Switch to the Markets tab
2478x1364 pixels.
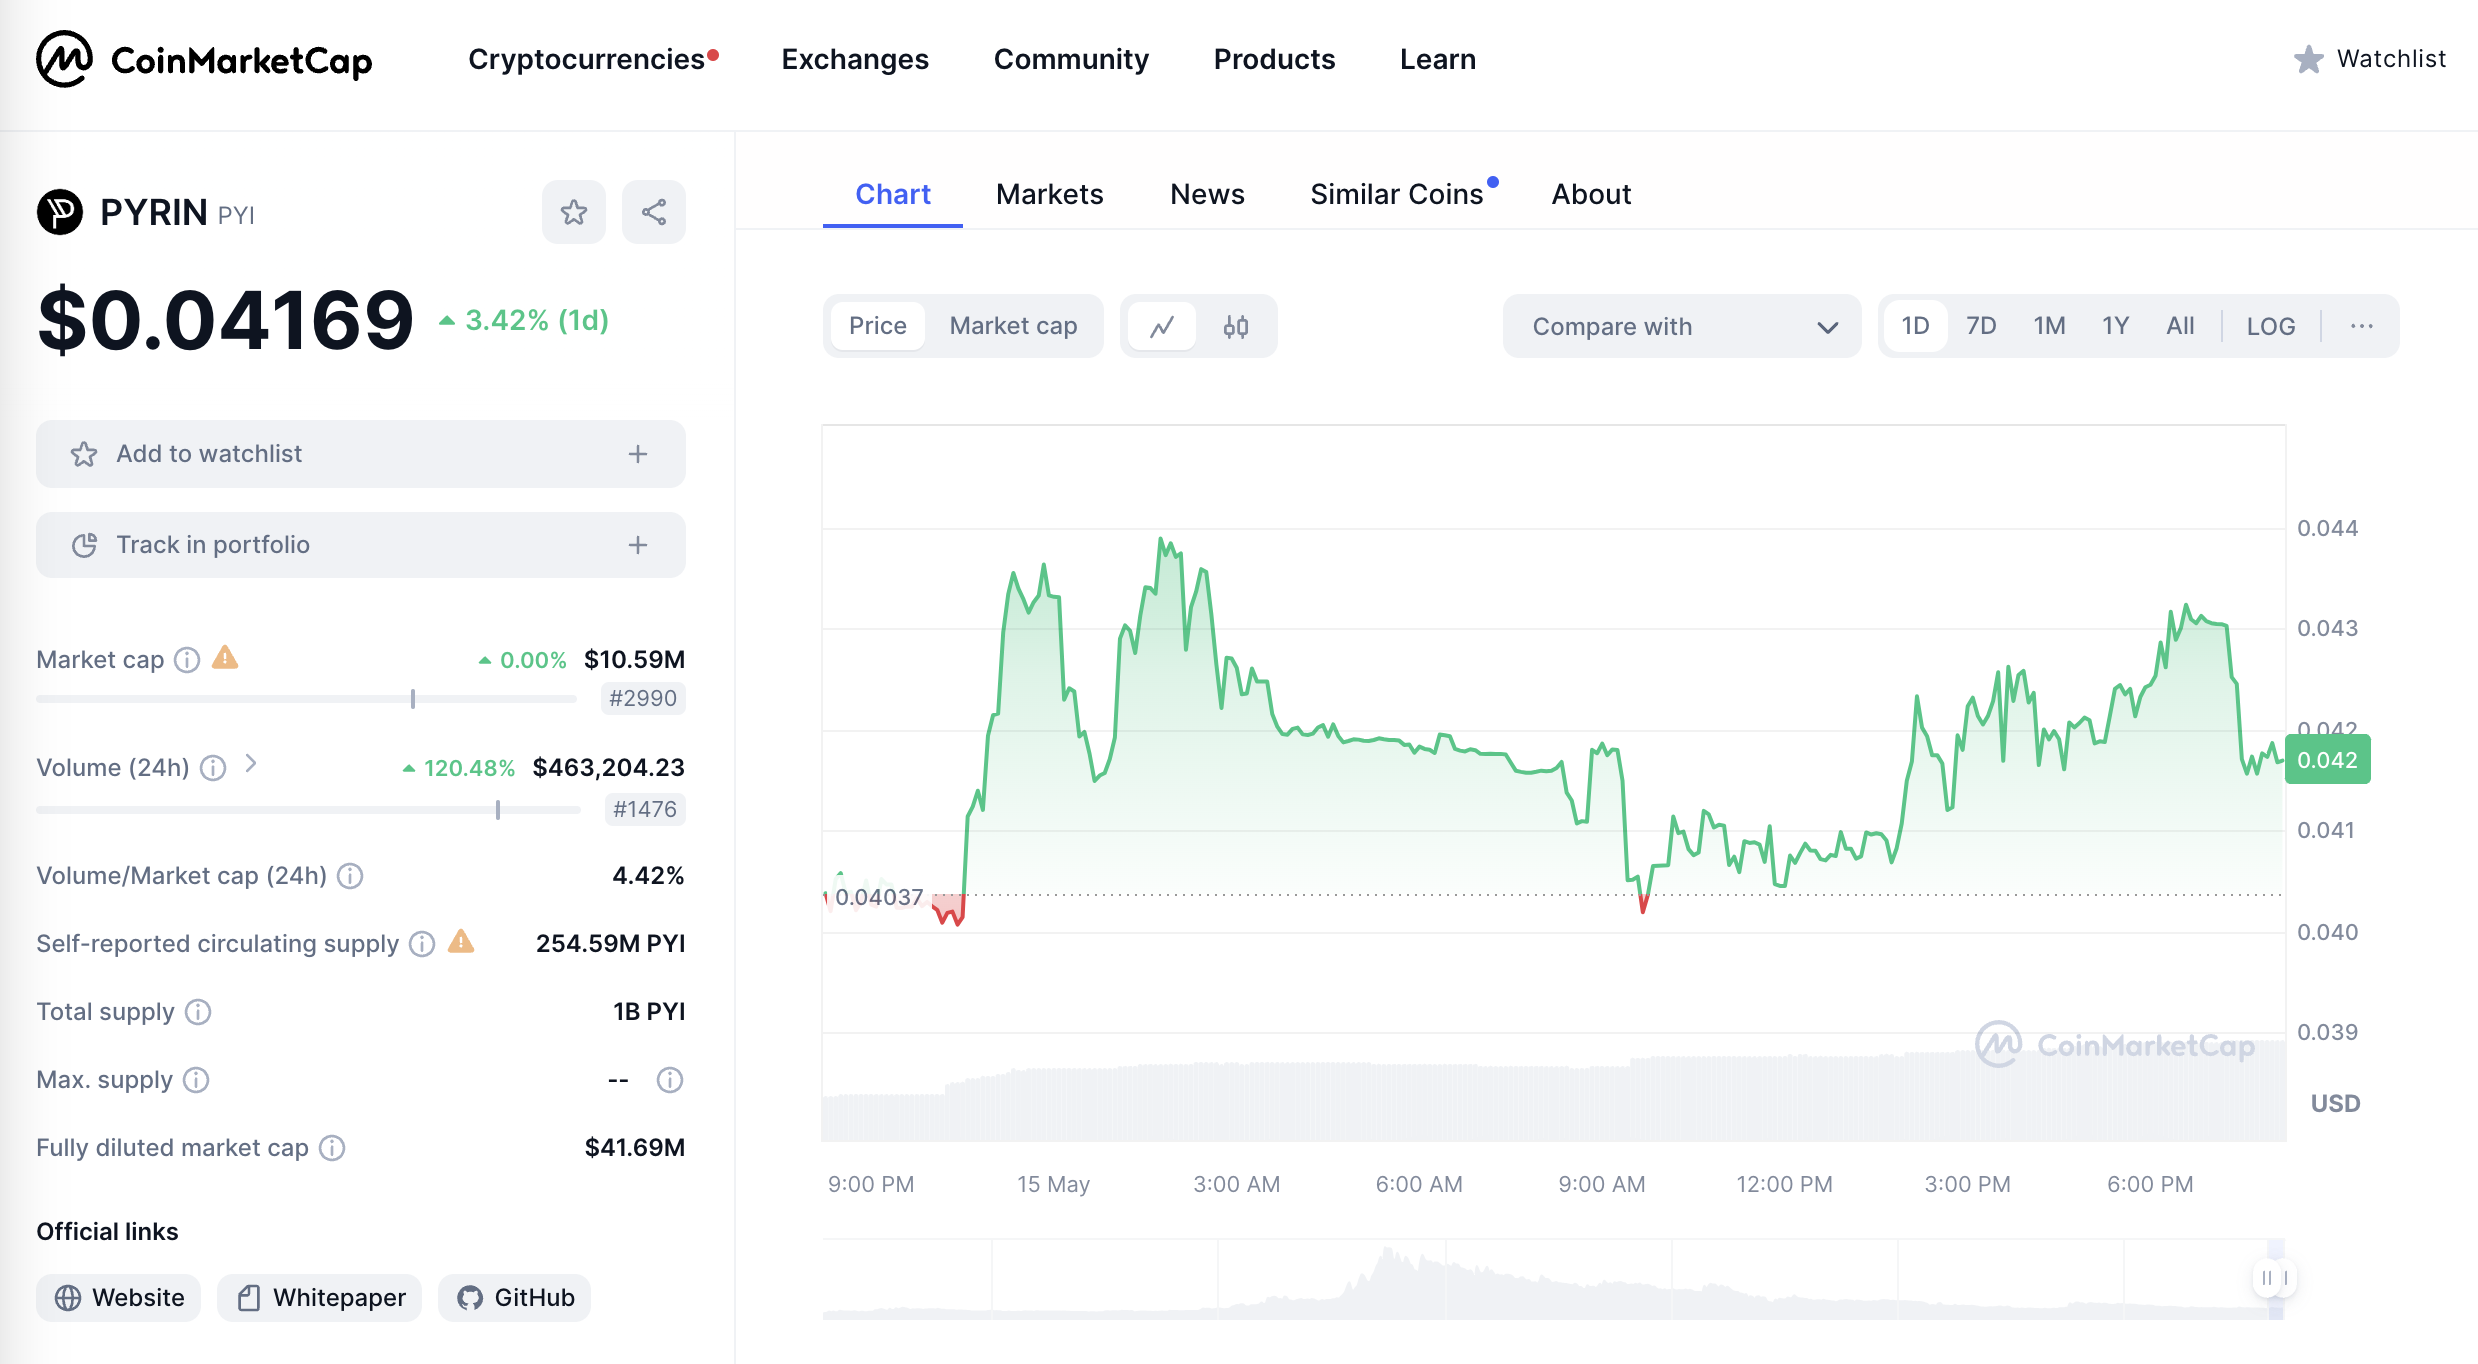click(1049, 193)
